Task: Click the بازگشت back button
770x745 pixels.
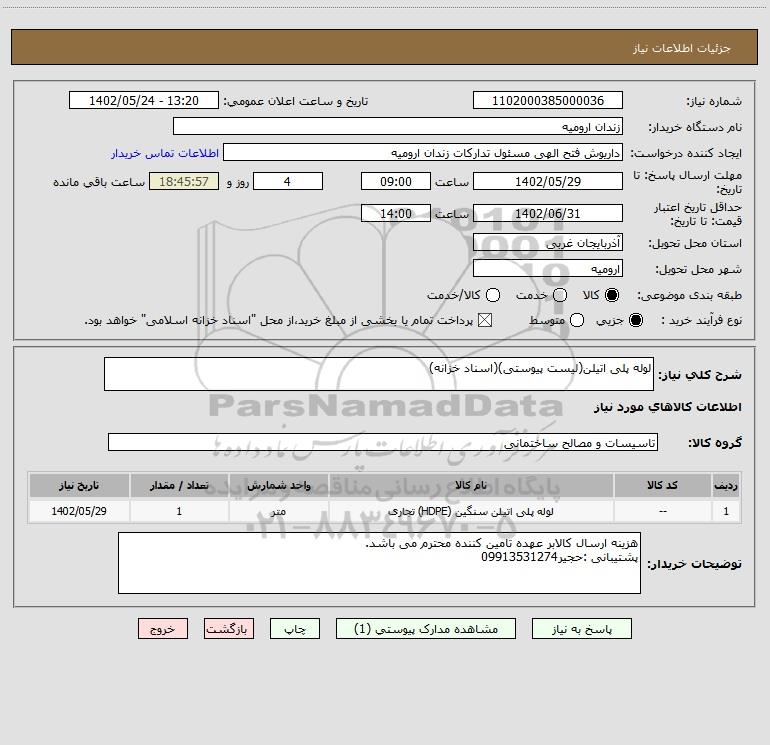Action: 229,629
